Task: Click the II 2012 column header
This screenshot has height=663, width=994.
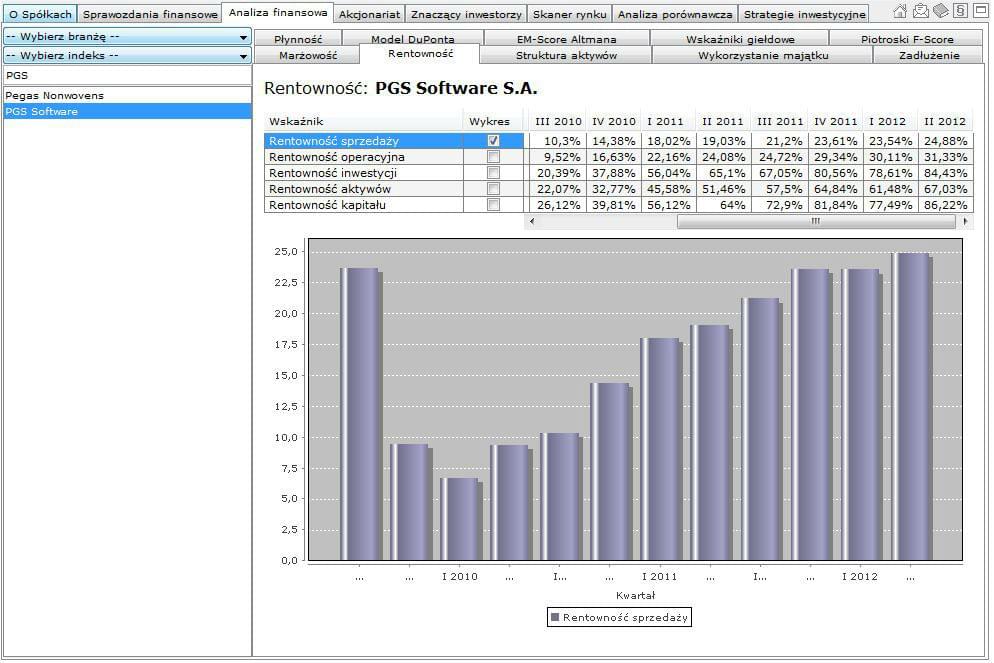Action: coord(945,121)
